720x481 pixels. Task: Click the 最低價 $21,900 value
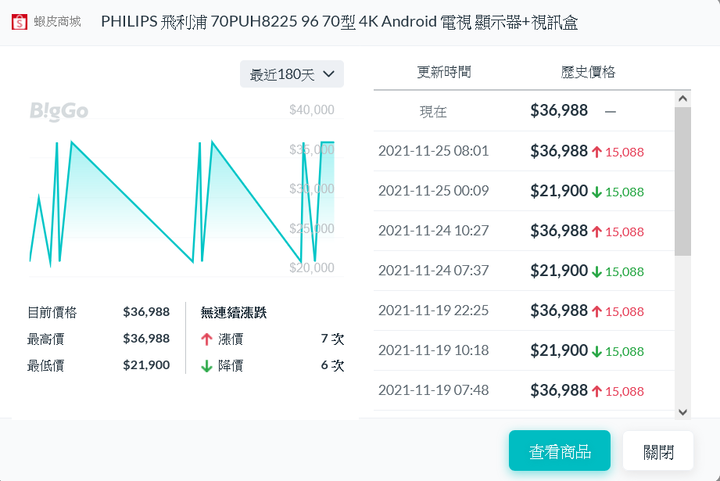(x=146, y=365)
